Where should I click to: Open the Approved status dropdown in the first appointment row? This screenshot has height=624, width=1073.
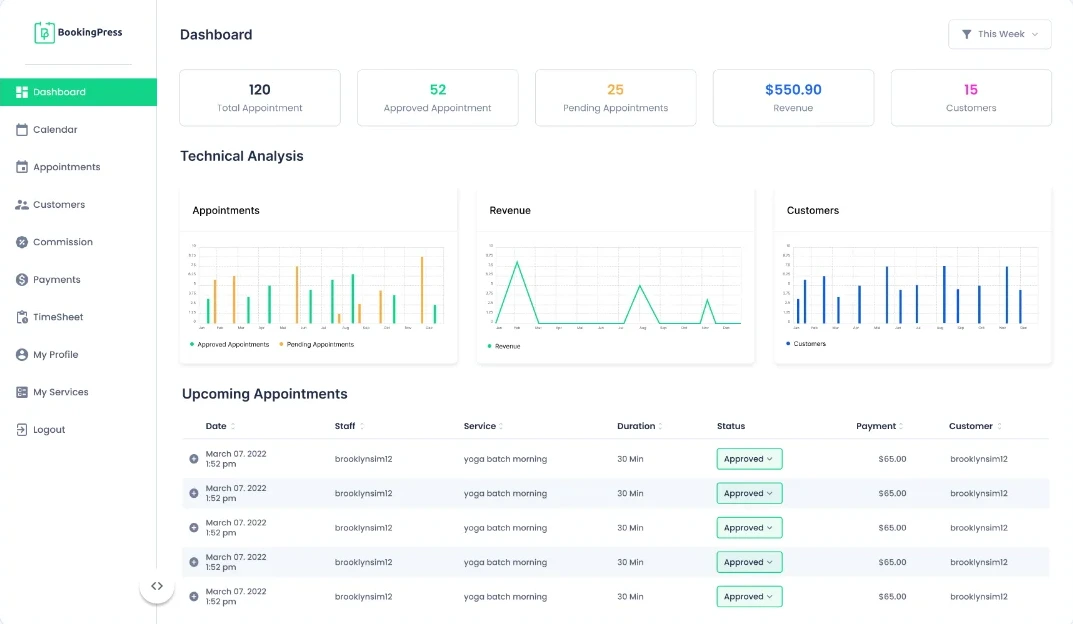pyautogui.click(x=749, y=459)
